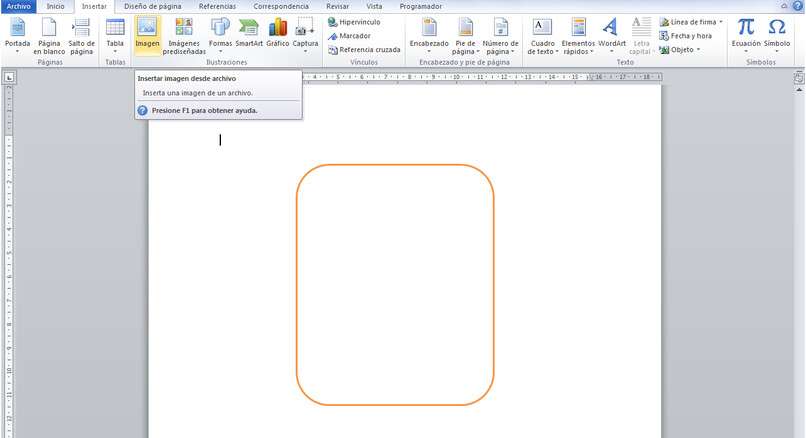The image size is (806, 438).
Task: Switch to the Correspondencia tab
Action: click(x=281, y=7)
